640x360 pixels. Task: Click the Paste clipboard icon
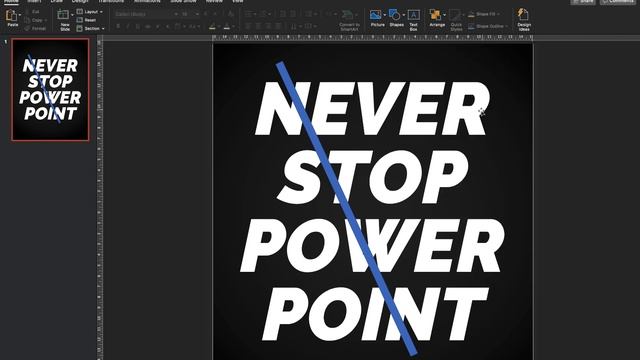[x=12, y=16]
